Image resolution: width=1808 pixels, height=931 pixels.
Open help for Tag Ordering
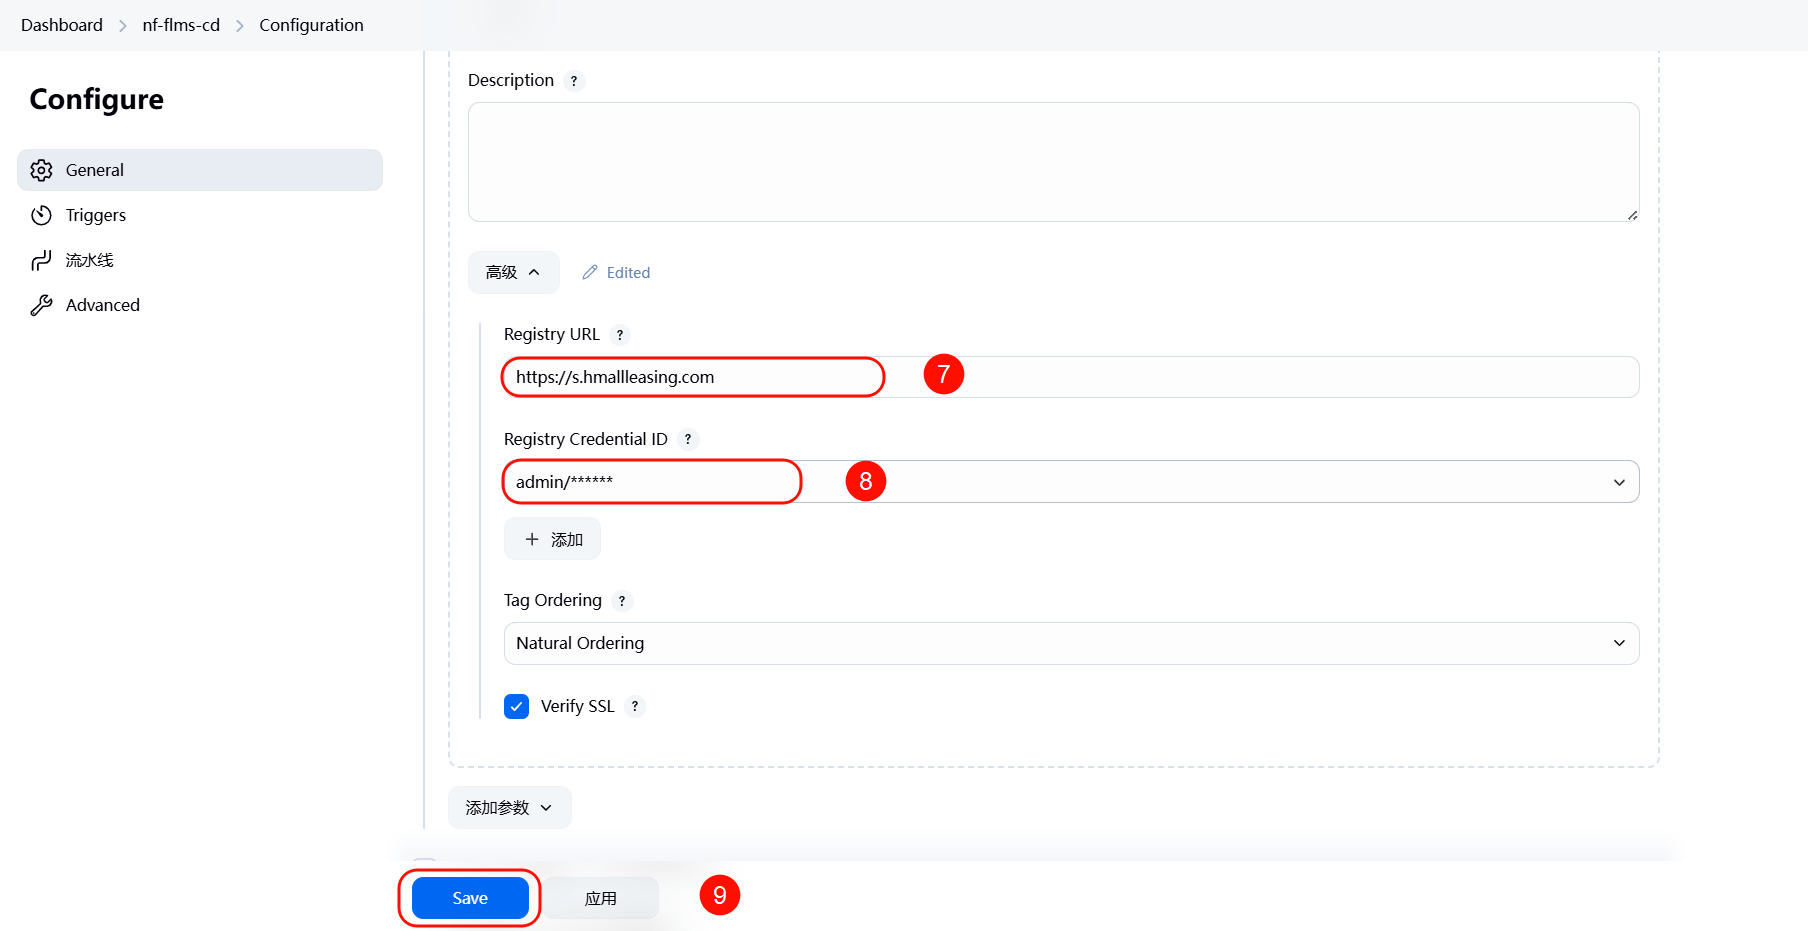point(622,601)
